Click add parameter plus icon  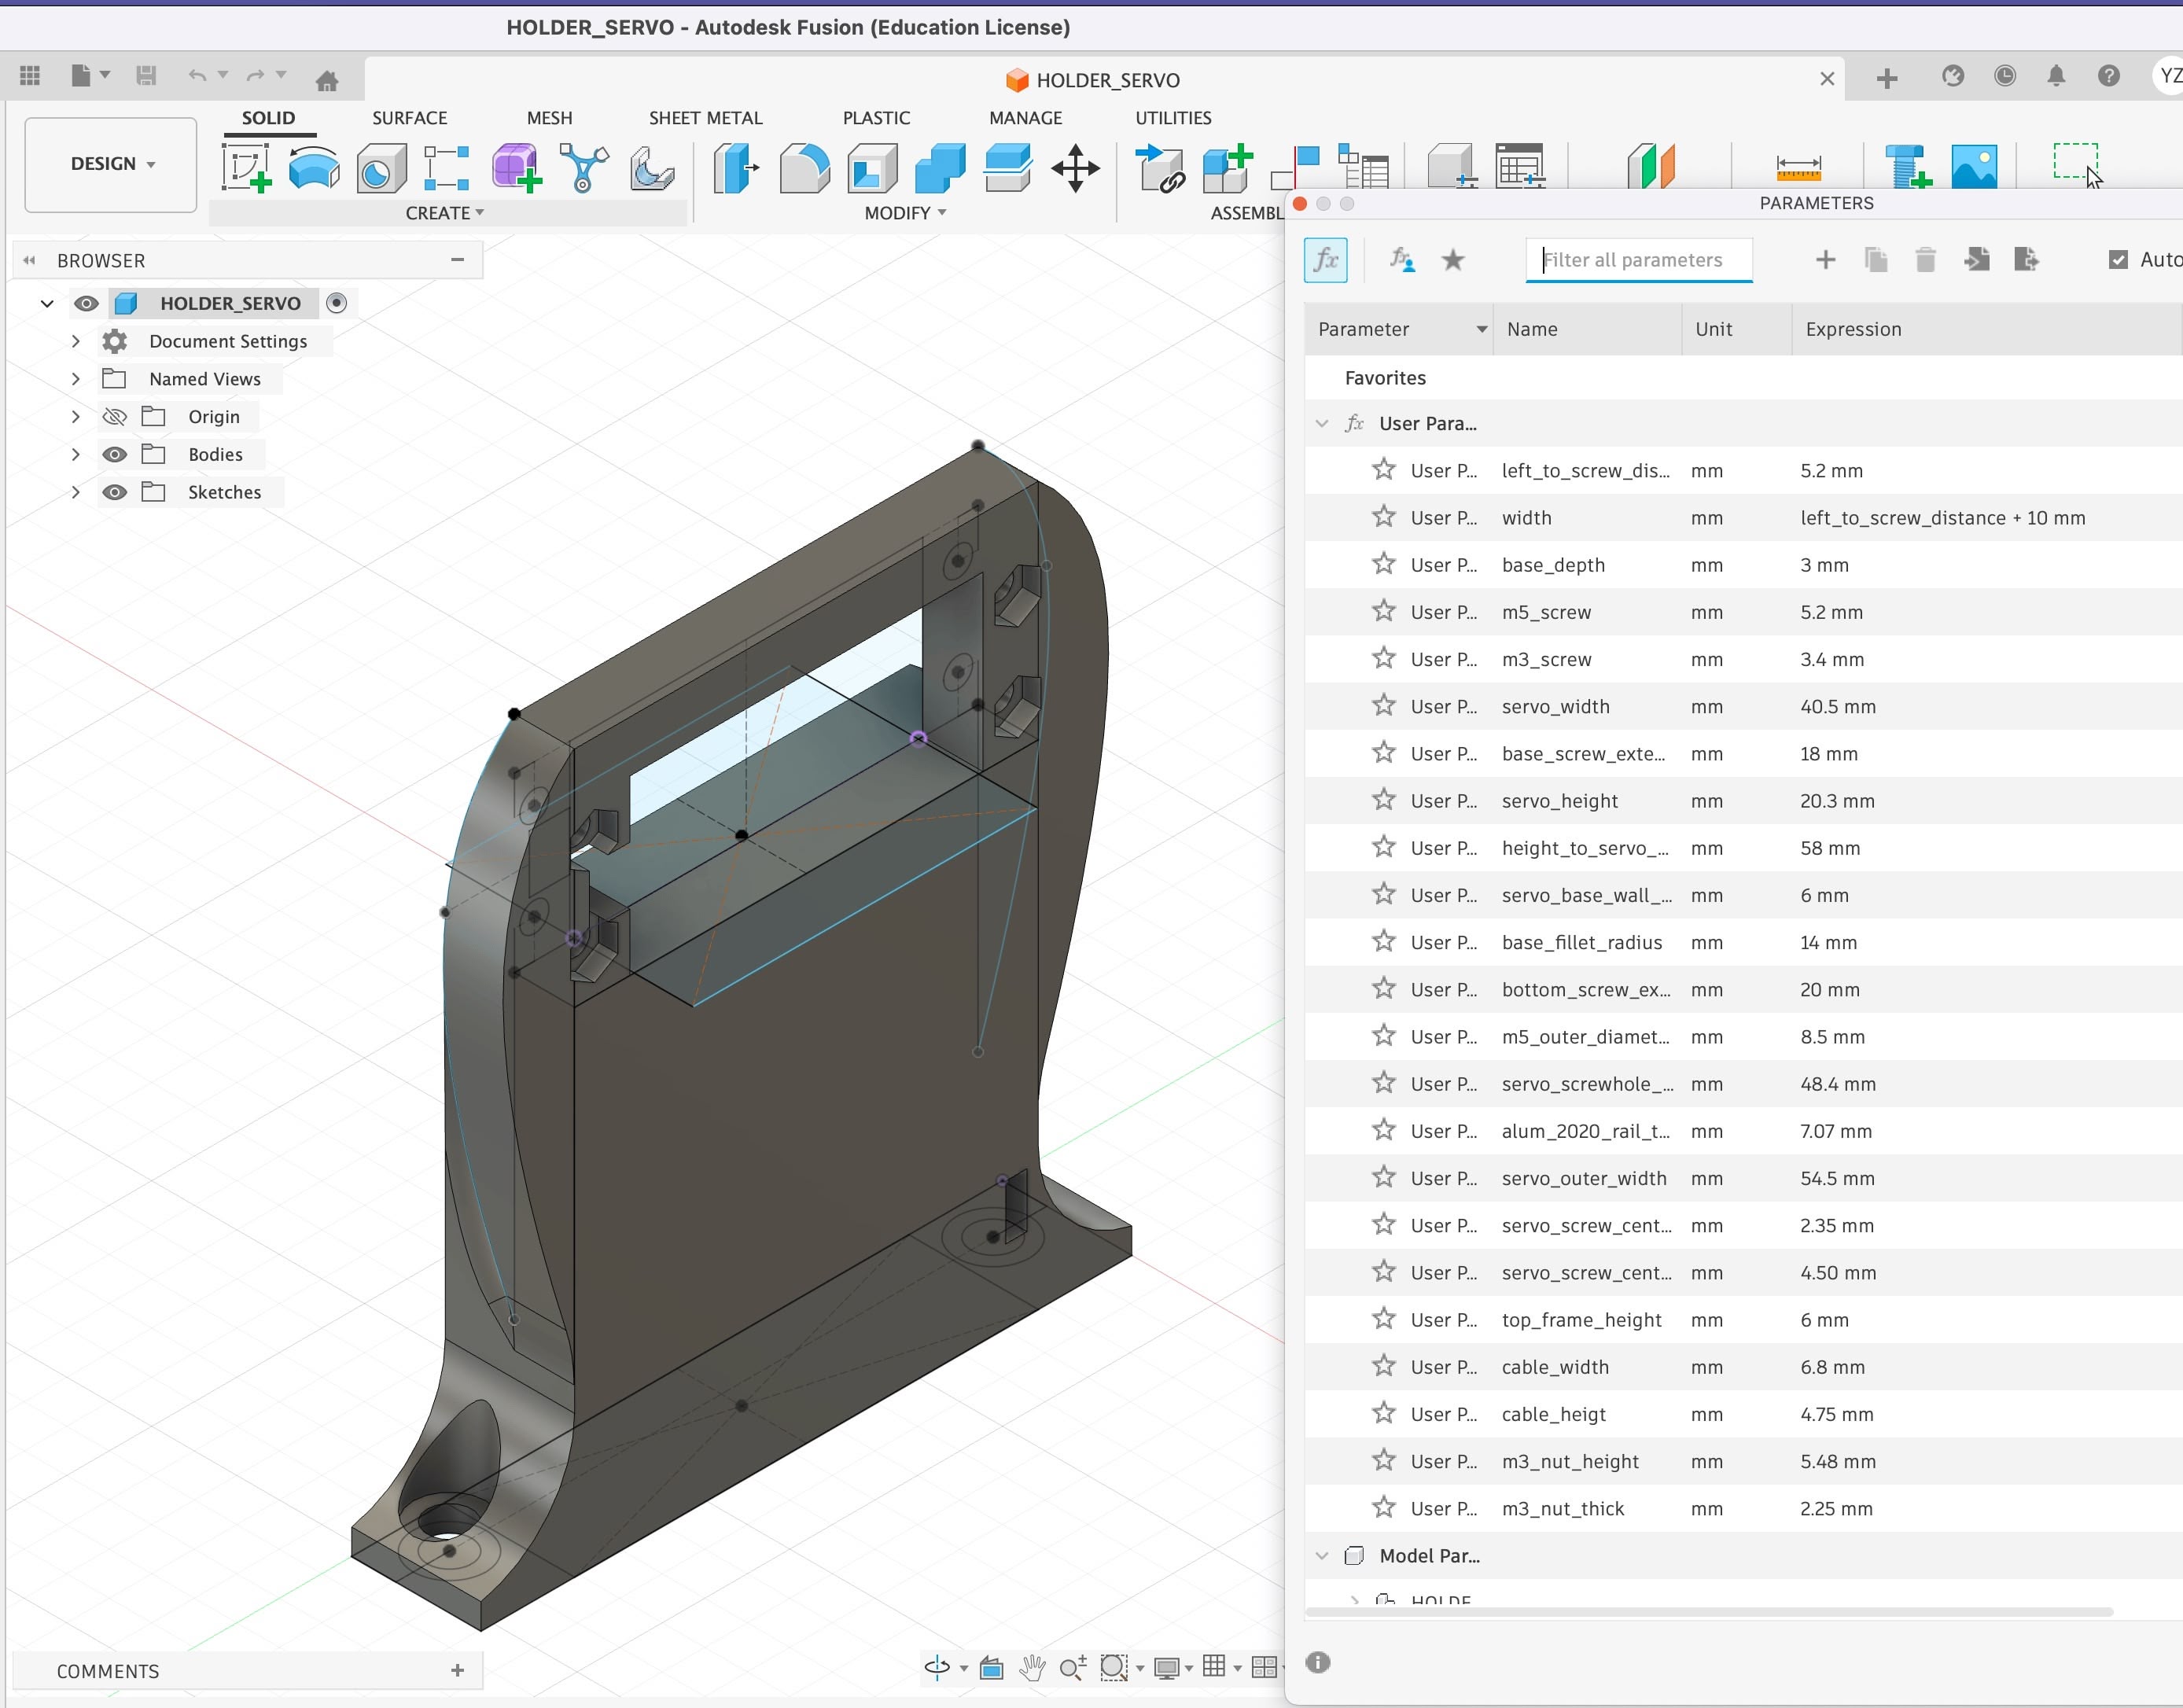point(1825,260)
